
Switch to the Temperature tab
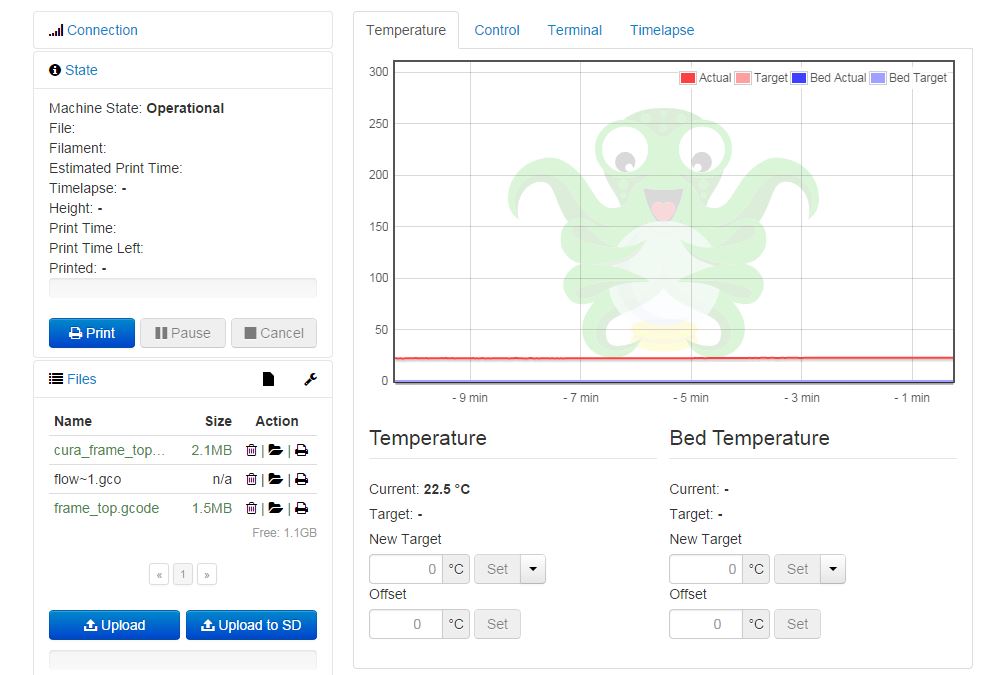tap(406, 30)
